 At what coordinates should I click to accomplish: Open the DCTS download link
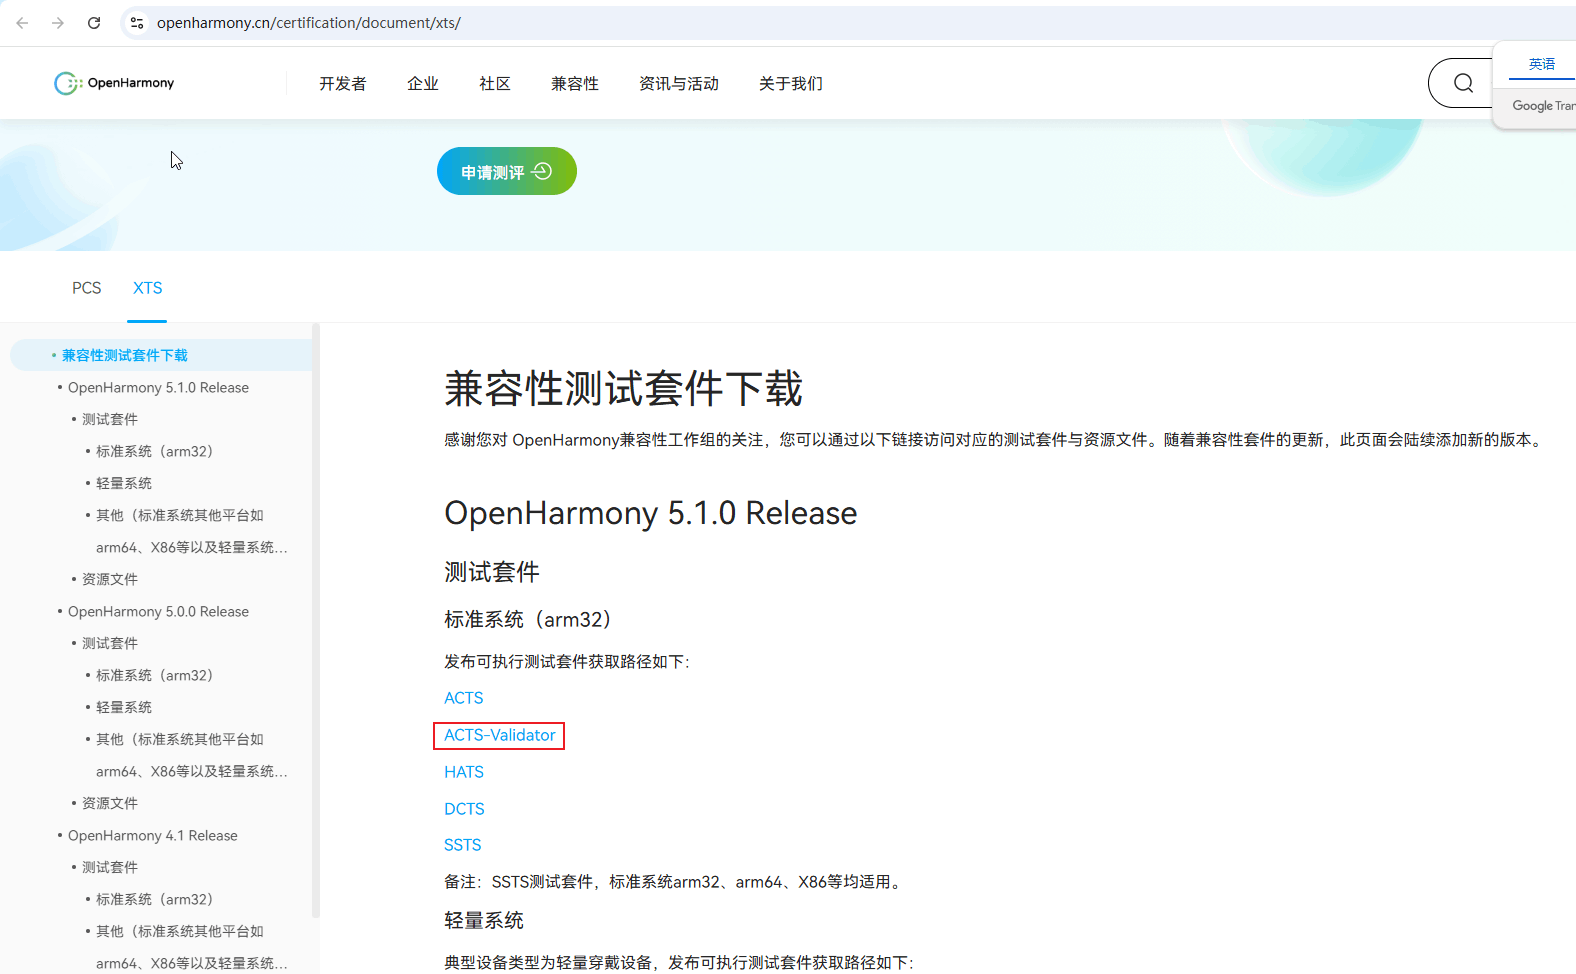coord(464,809)
